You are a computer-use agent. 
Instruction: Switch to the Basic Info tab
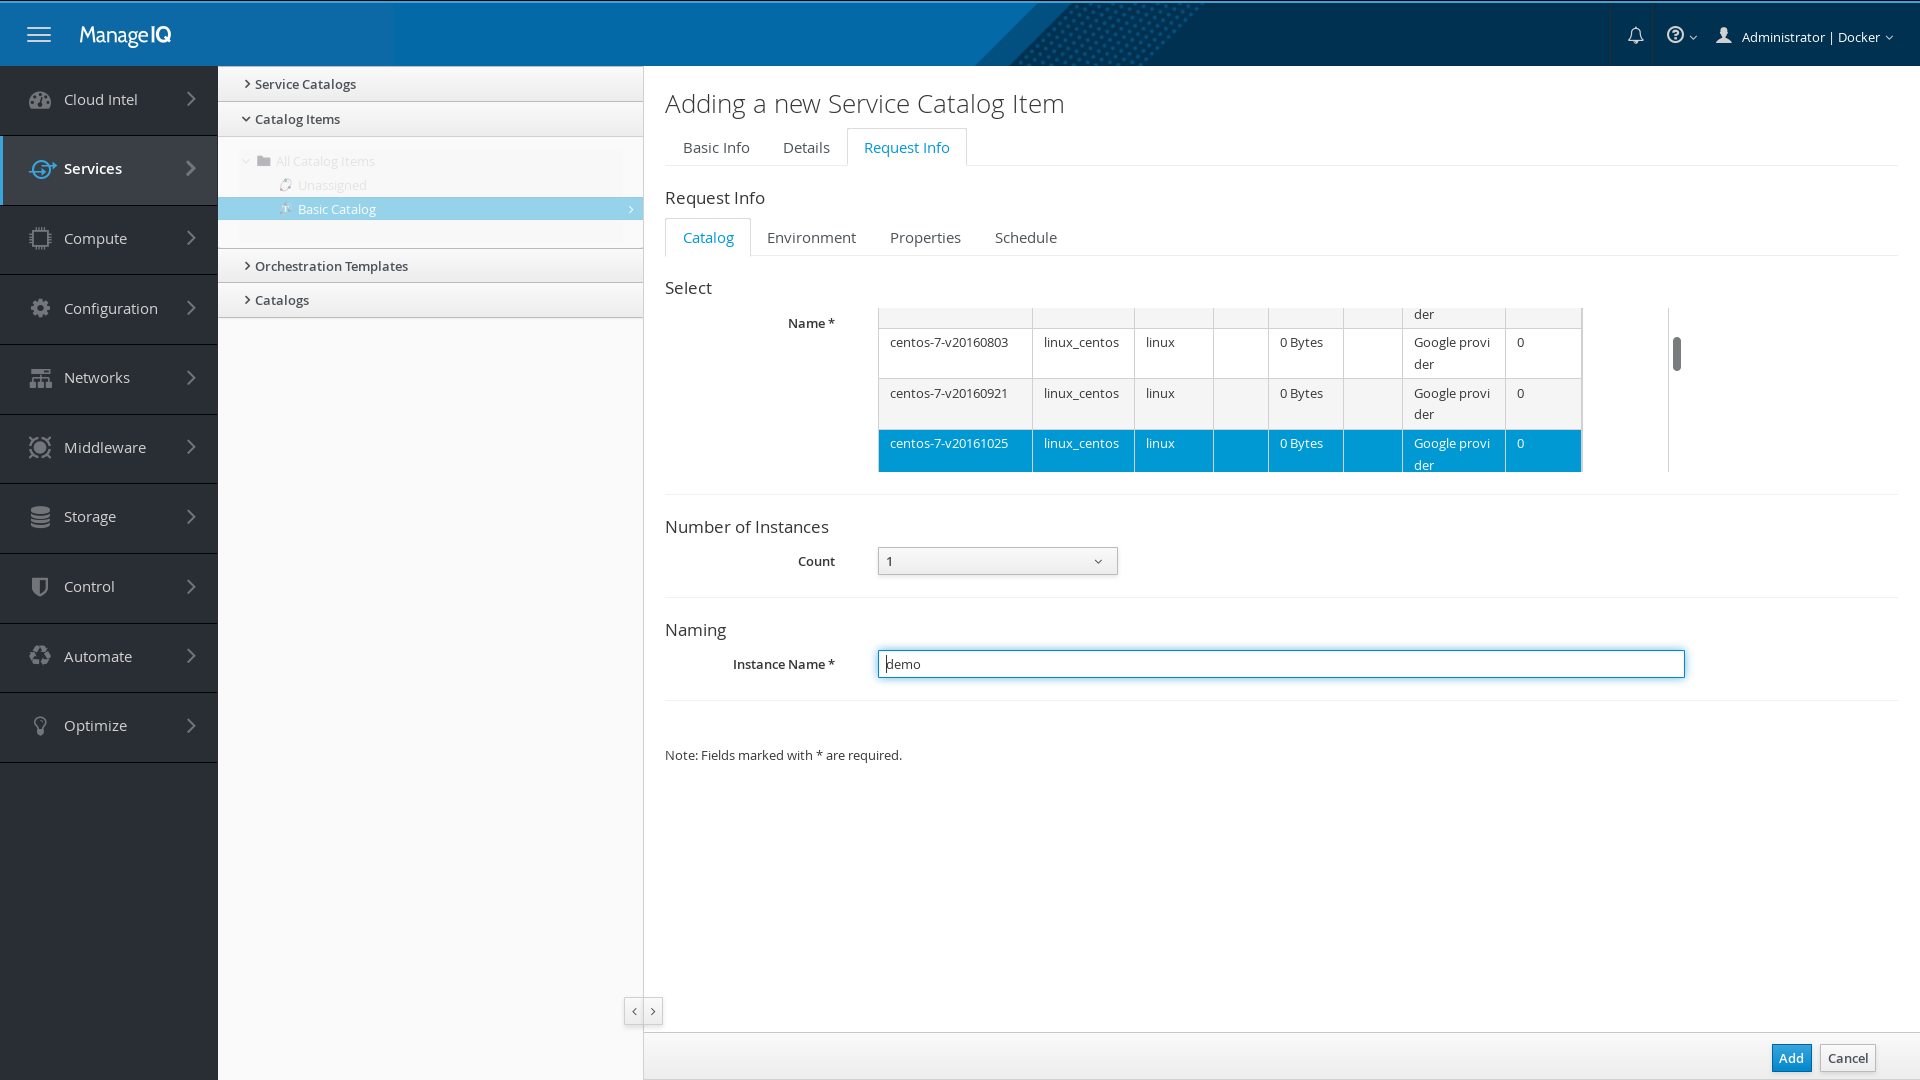(x=716, y=147)
